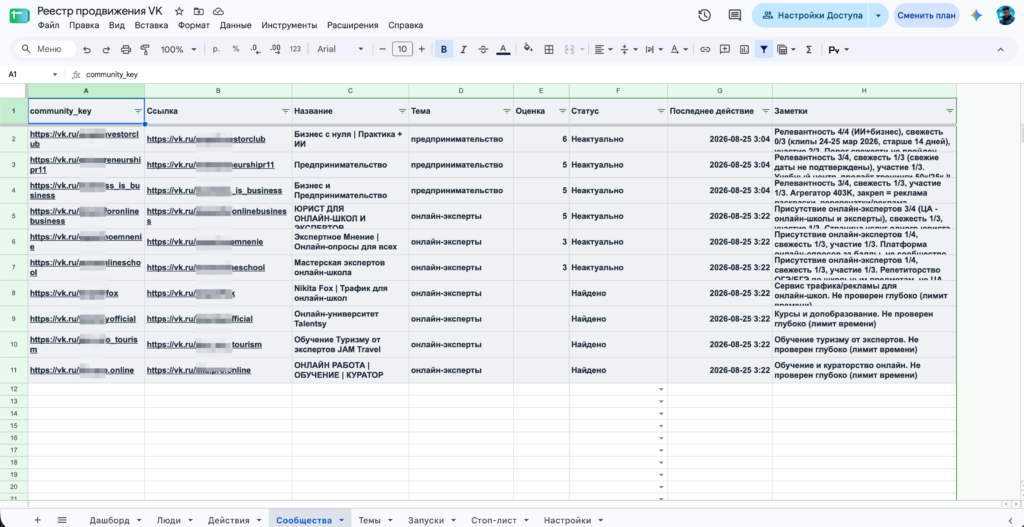View cloud save status
Viewport: 1024px width, 527px height.
point(219,12)
